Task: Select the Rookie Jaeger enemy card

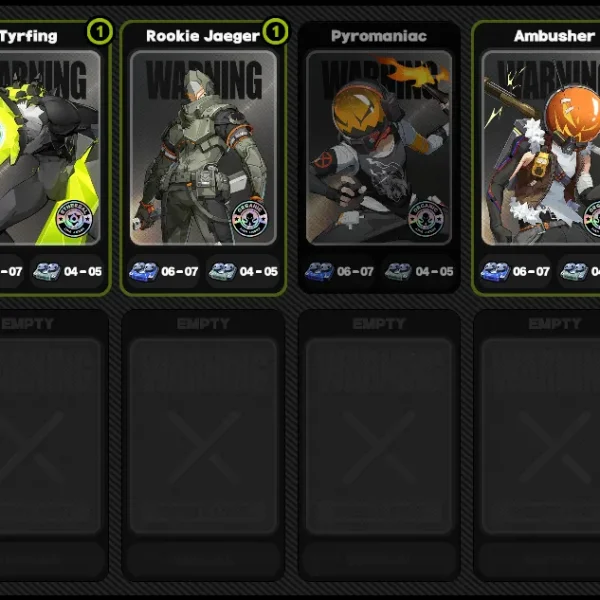Action: click(x=203, y=158)
